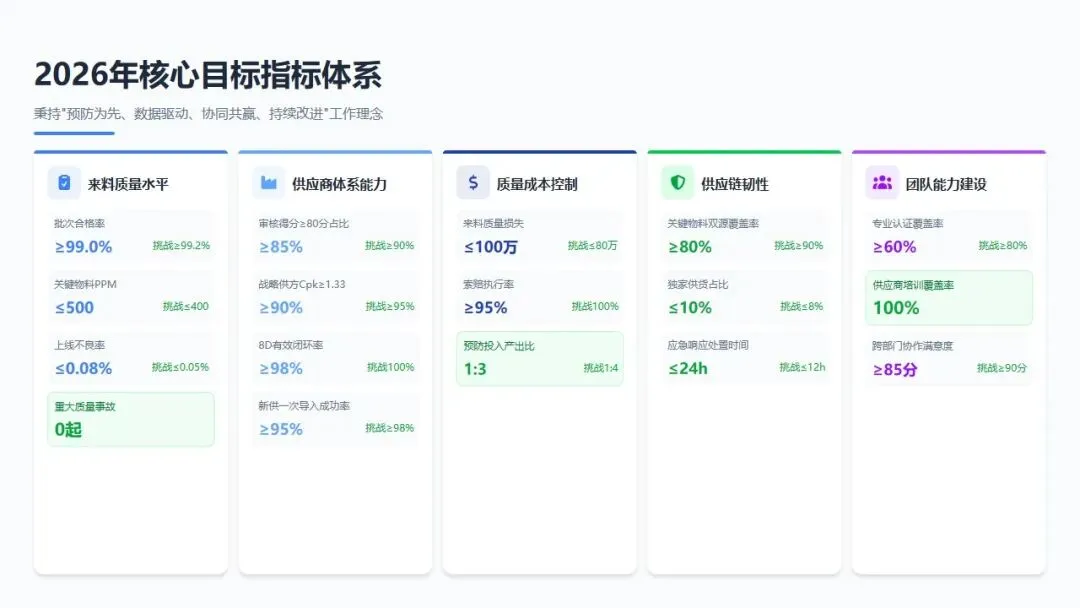Click the 新供一次导入成功率 label
Image resolution: width=1080 pixels, height=608 pixels.
point(304,406)
